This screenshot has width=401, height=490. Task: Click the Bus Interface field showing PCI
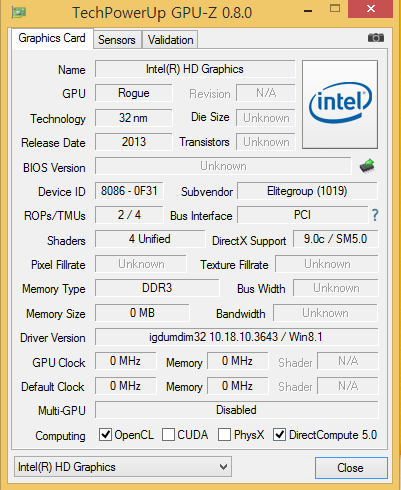click(x=303, y=215)
